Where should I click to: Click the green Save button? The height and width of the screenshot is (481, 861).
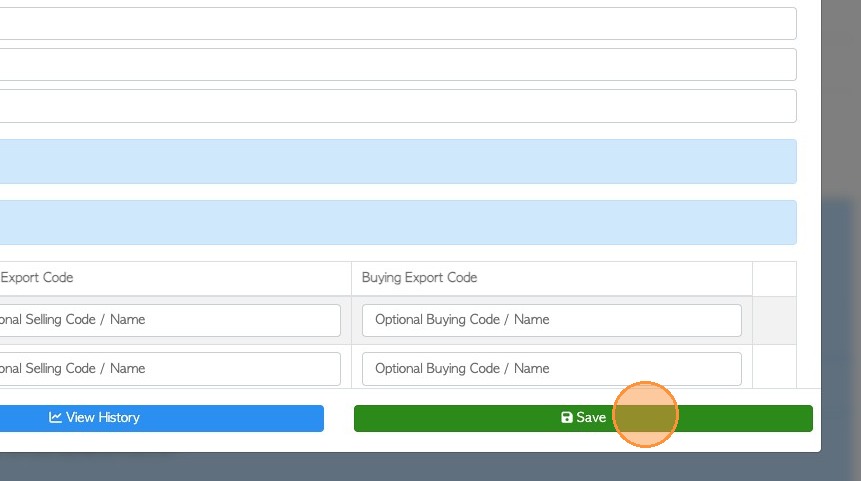[x=583, y=418]
